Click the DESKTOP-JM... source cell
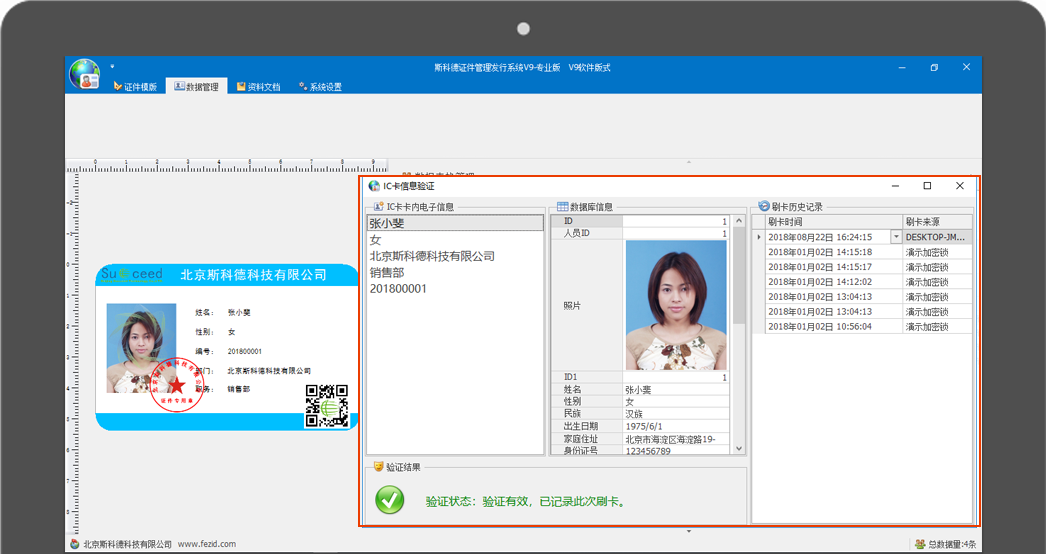Image resolution: width=1046 pixels, height=554 pixels. point(937,237)
